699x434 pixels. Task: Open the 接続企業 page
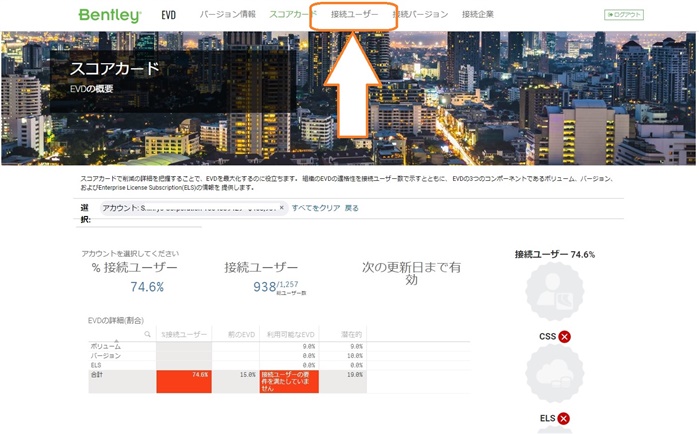[x=477, y=14]
